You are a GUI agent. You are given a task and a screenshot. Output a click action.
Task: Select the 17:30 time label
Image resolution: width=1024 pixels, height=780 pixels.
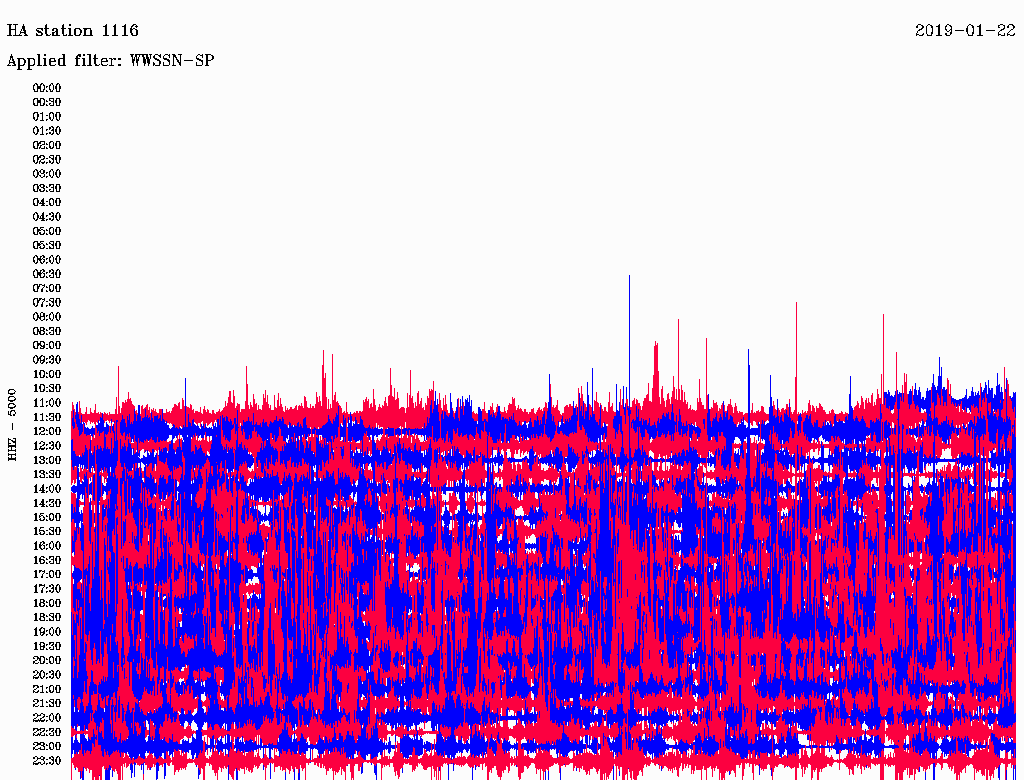(47, 589)
